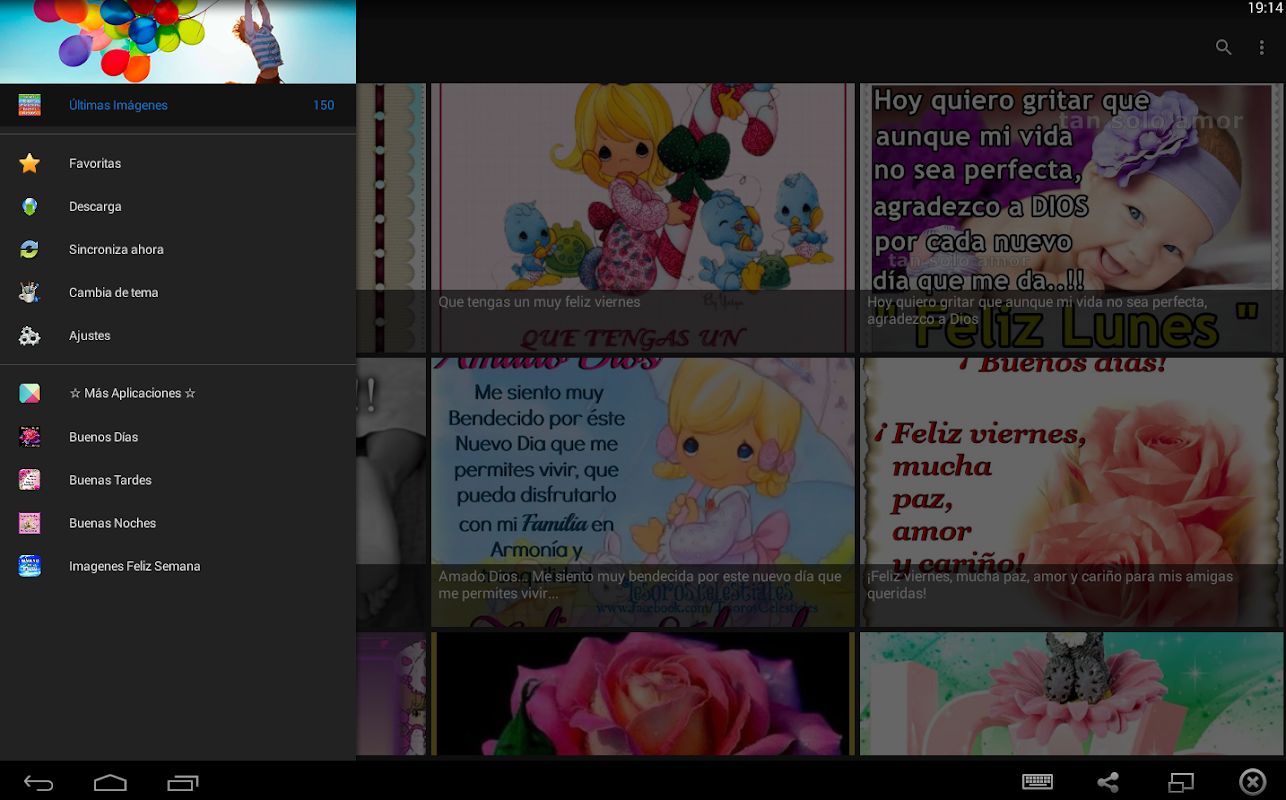This screenshot has width=1286, height=800.
Task: Click the Imagenes Feliz Semana app icon
Action: point(30,566)
